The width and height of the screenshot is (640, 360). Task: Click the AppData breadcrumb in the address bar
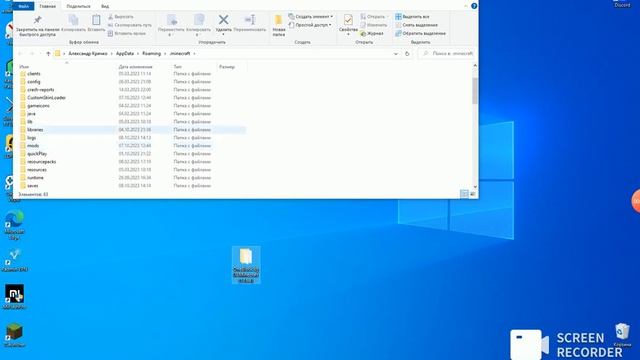point(125,53)
